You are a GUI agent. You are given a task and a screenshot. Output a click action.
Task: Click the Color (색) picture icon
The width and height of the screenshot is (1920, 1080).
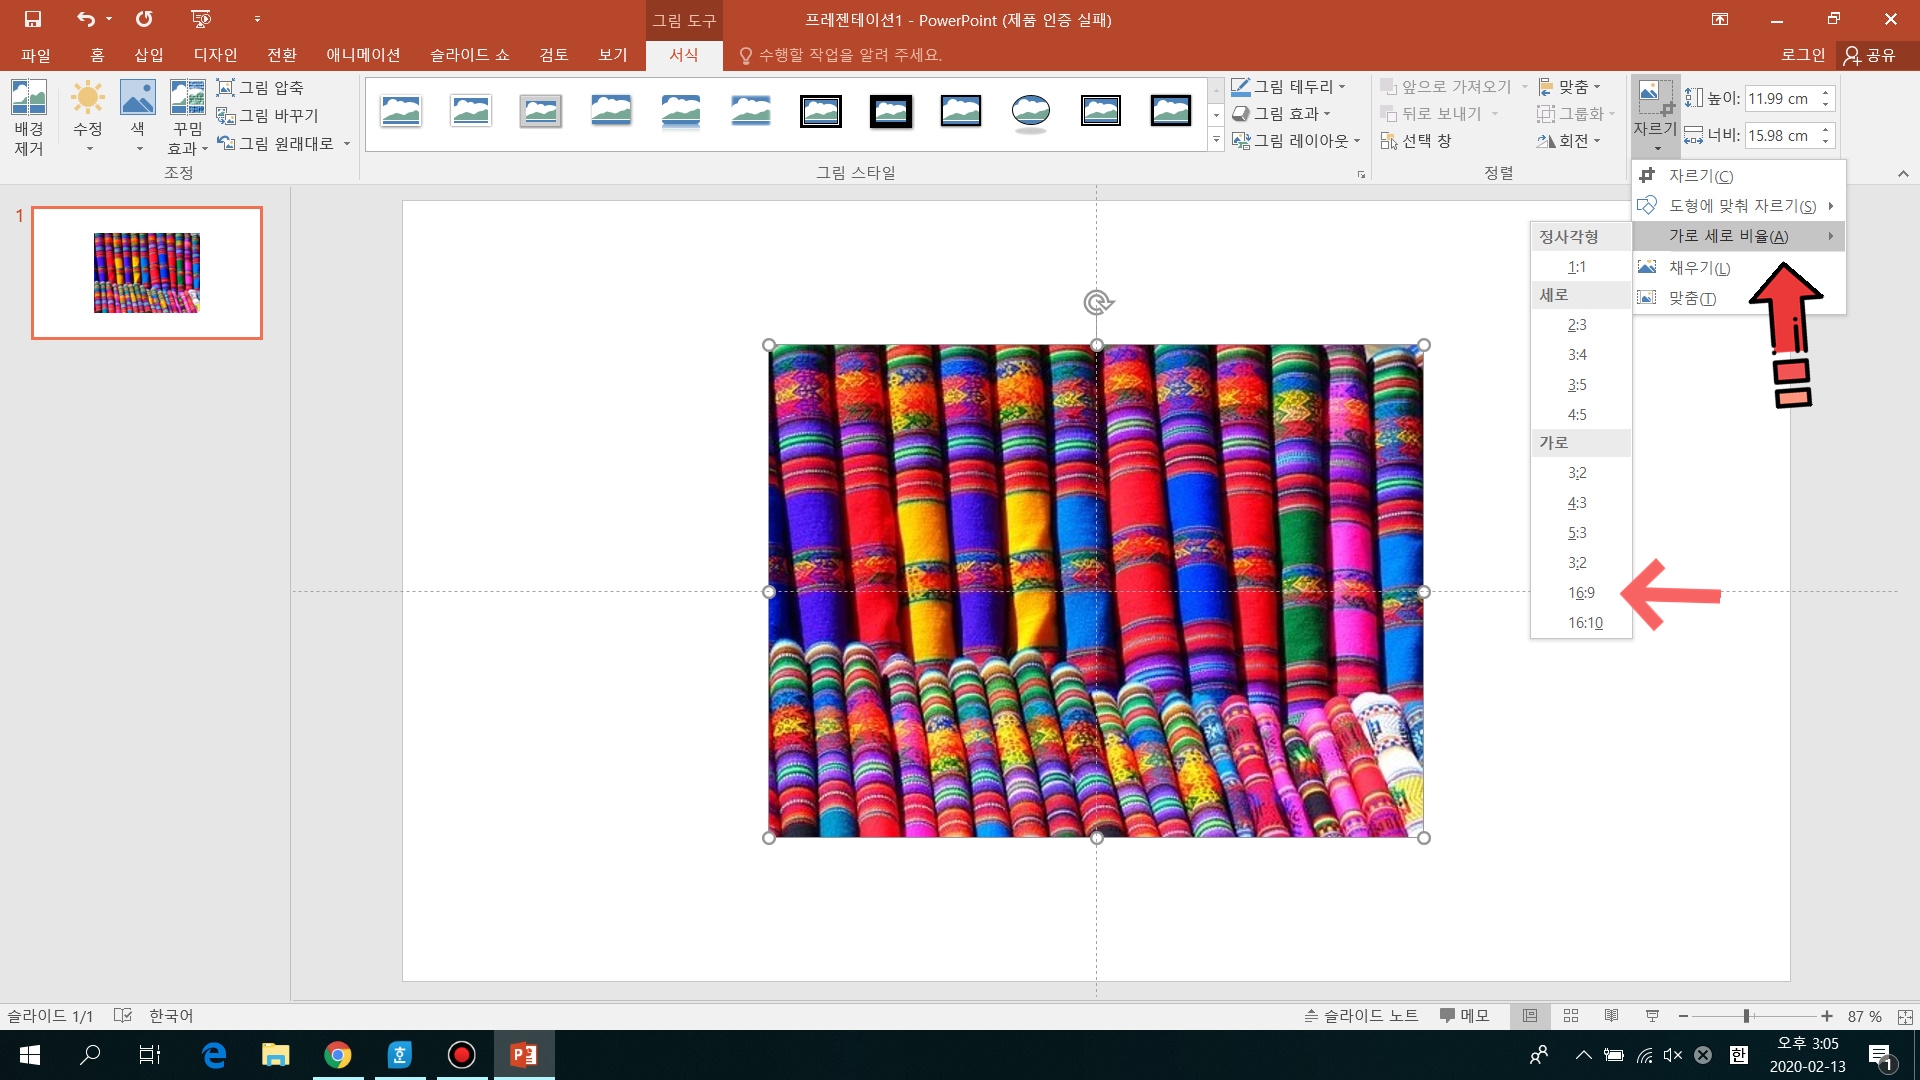138,99
